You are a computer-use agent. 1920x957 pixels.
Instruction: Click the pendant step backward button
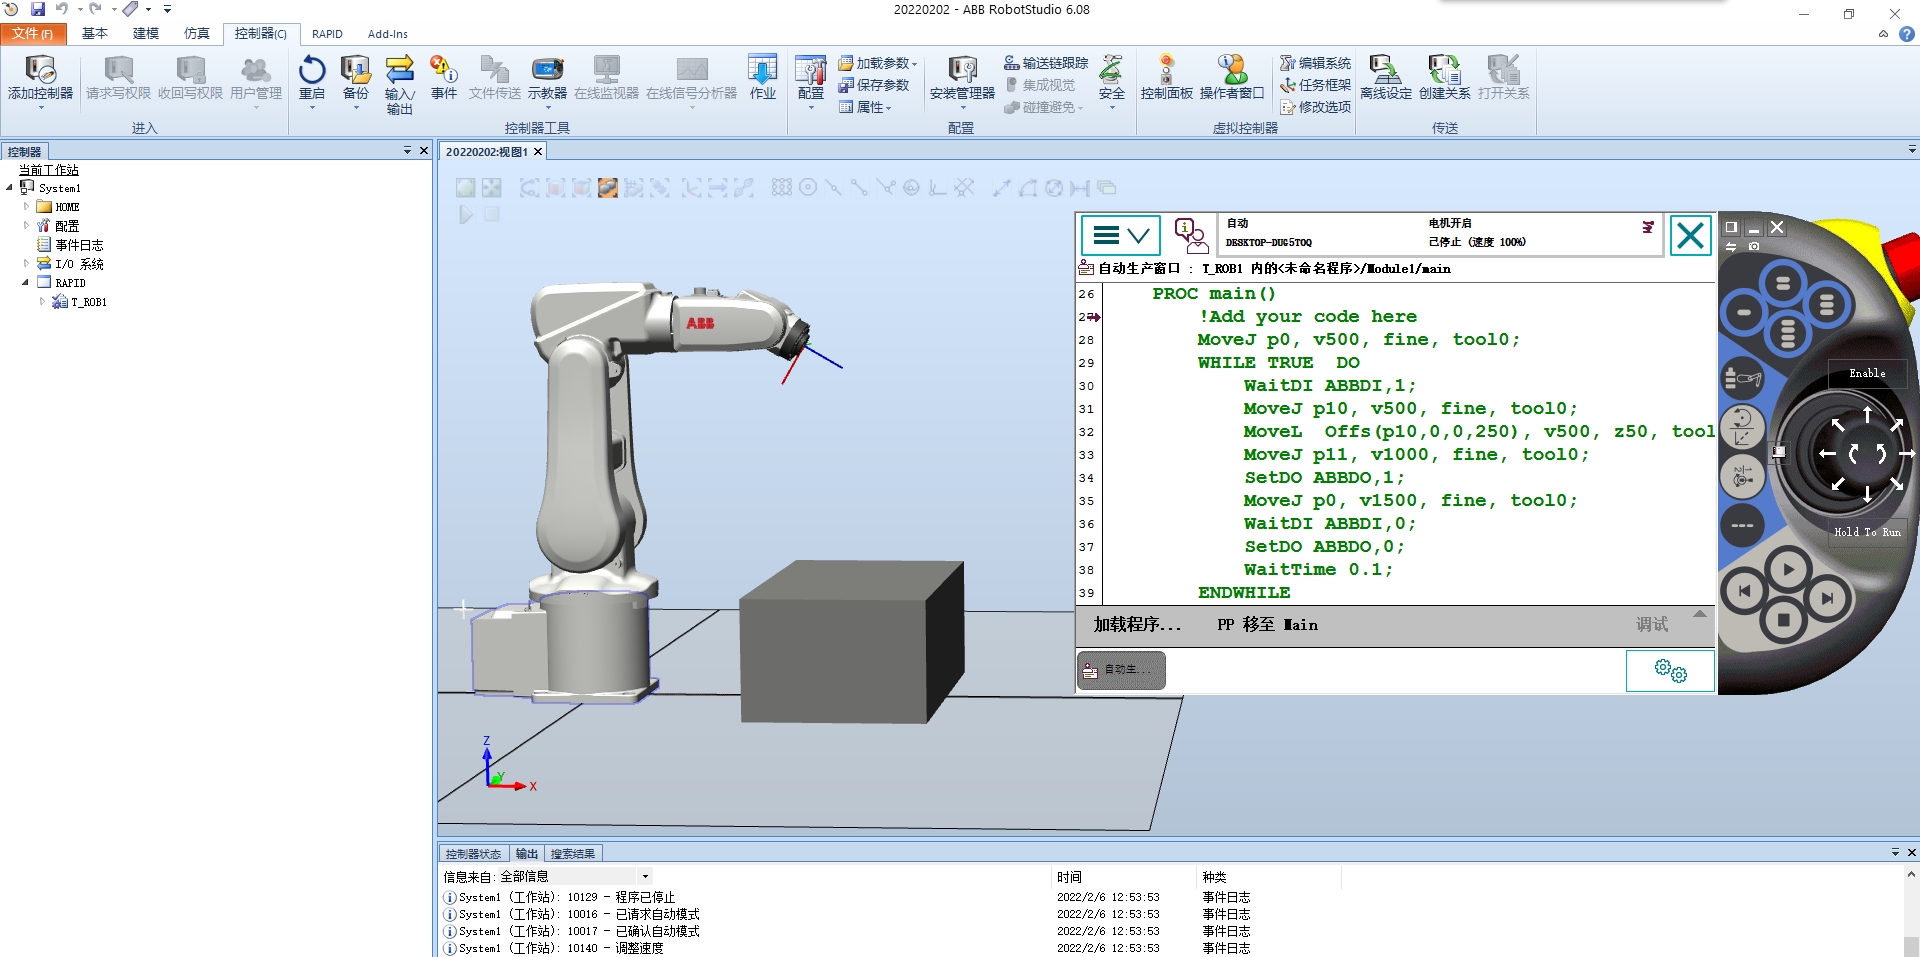(x=1743, y=591)
